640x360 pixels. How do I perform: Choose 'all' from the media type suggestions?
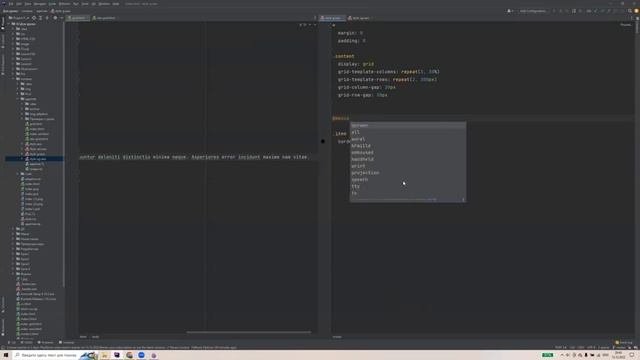(x=407, y=132)
